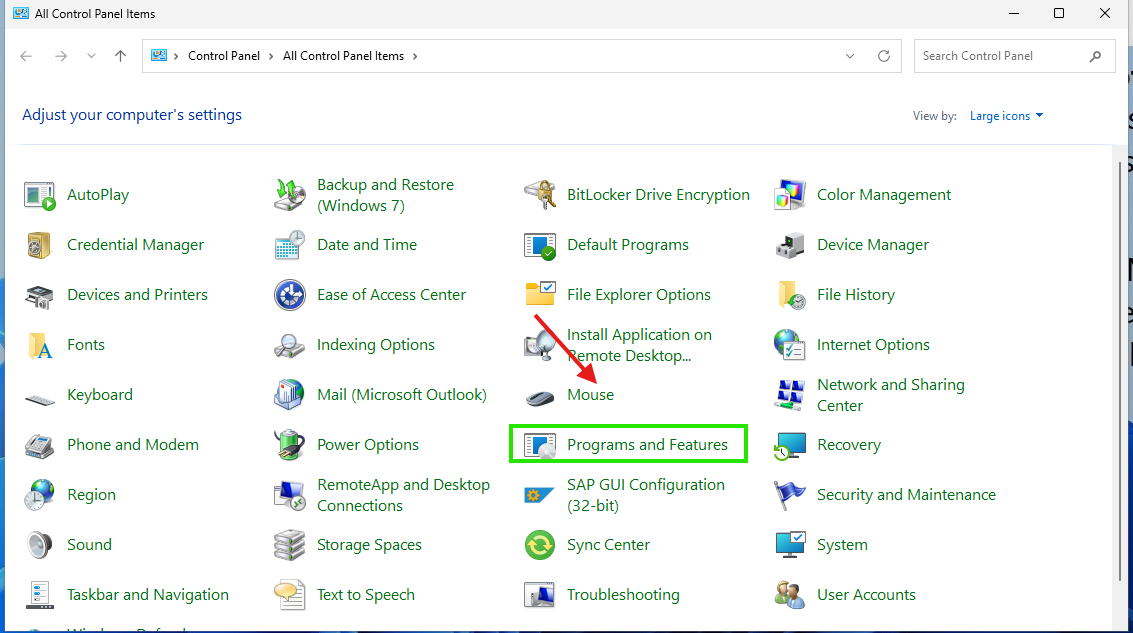The width and height of the screenshot is (1133, 633).
Task: Click the Mouse icon
Action: point(540,397)
